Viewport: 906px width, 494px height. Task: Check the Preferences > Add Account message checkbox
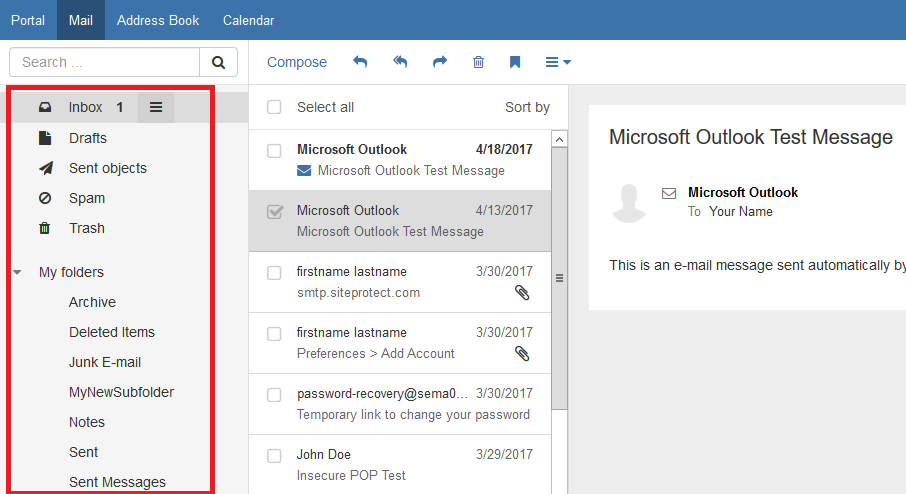coord(274,334)
